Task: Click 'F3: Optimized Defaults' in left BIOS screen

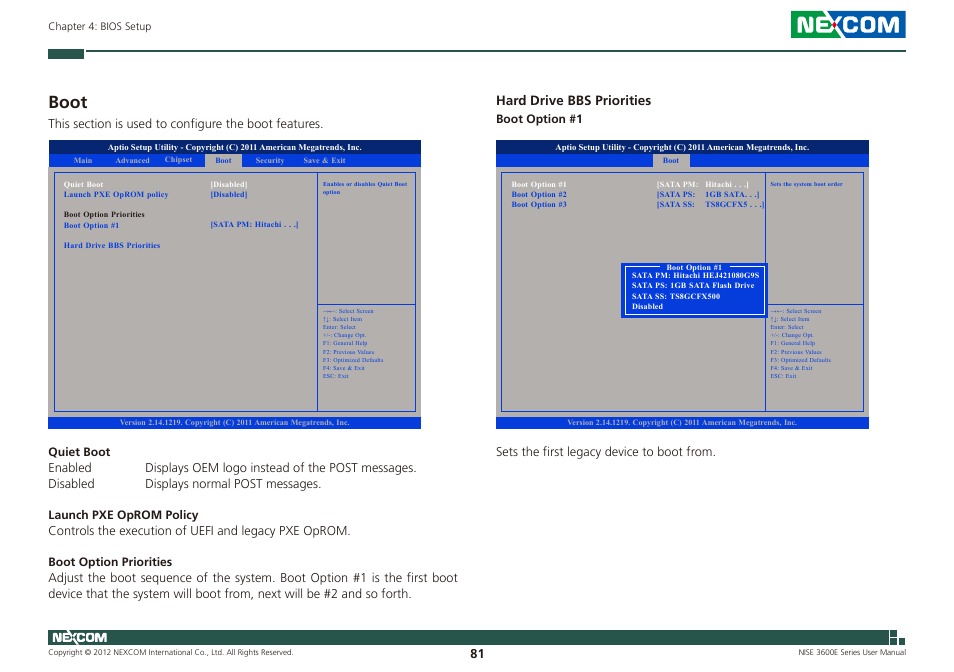Action: click(353, 360)
